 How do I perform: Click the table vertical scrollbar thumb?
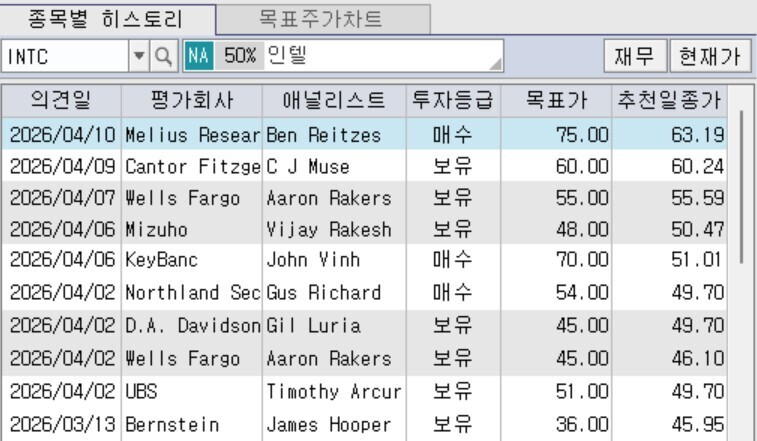pos(742,187)
